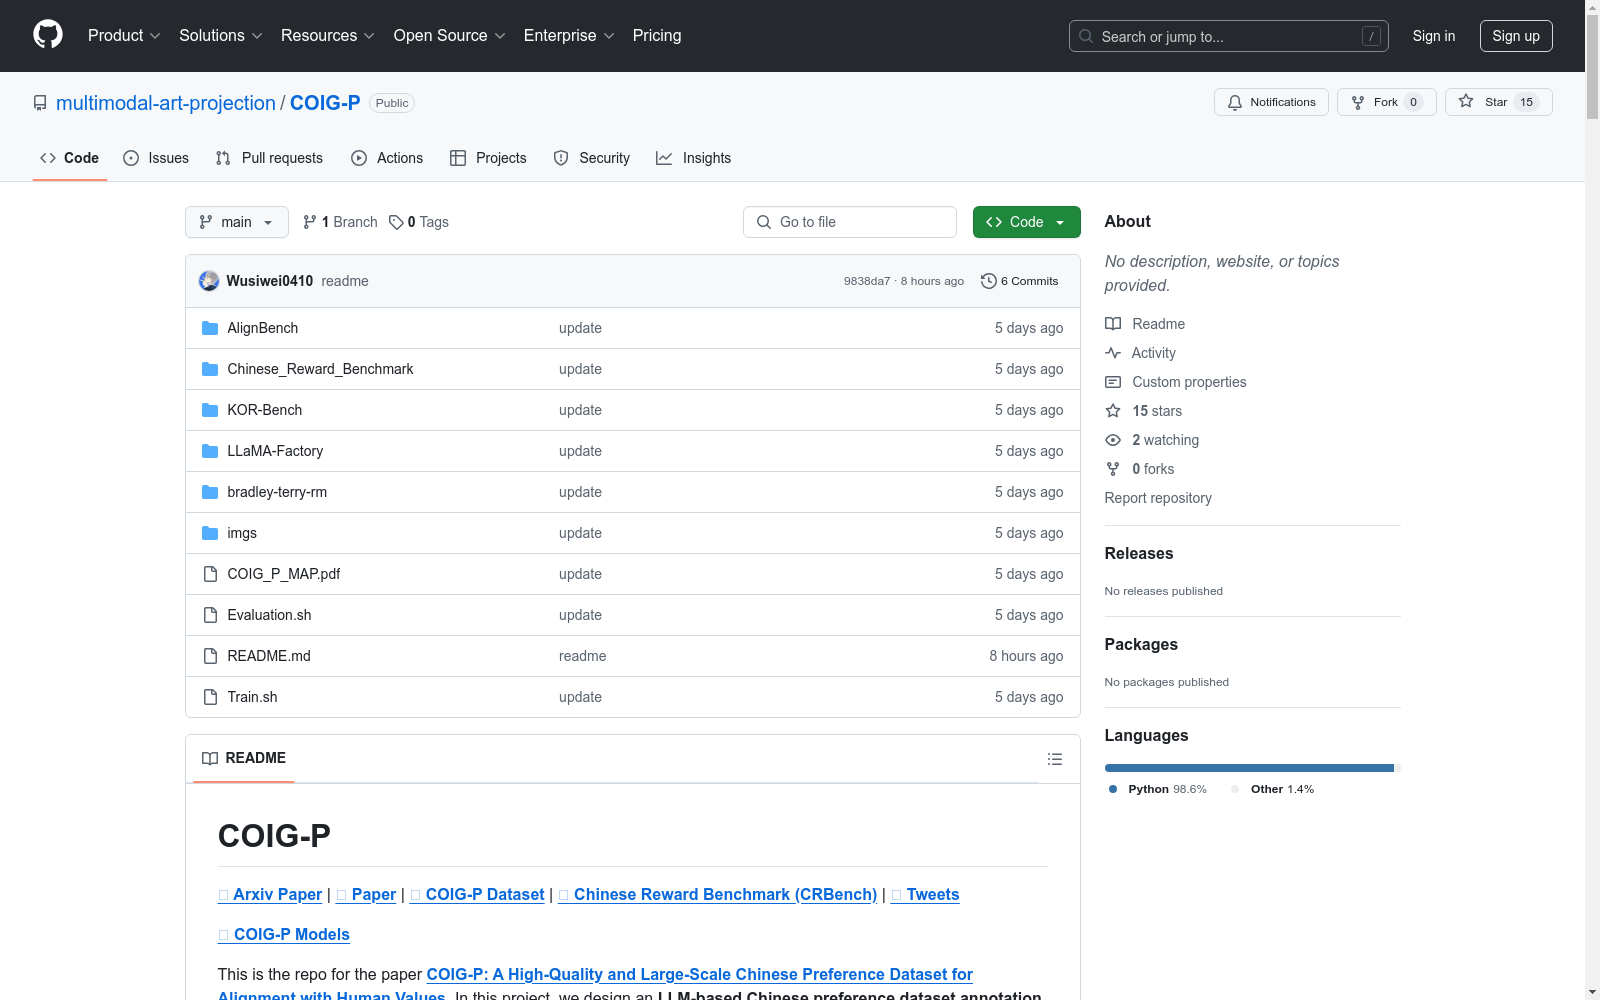The height and width of the screenshot is (1000, 1600).
Task: Open the COIG-P Dataset link
Action: pos(477,894)
